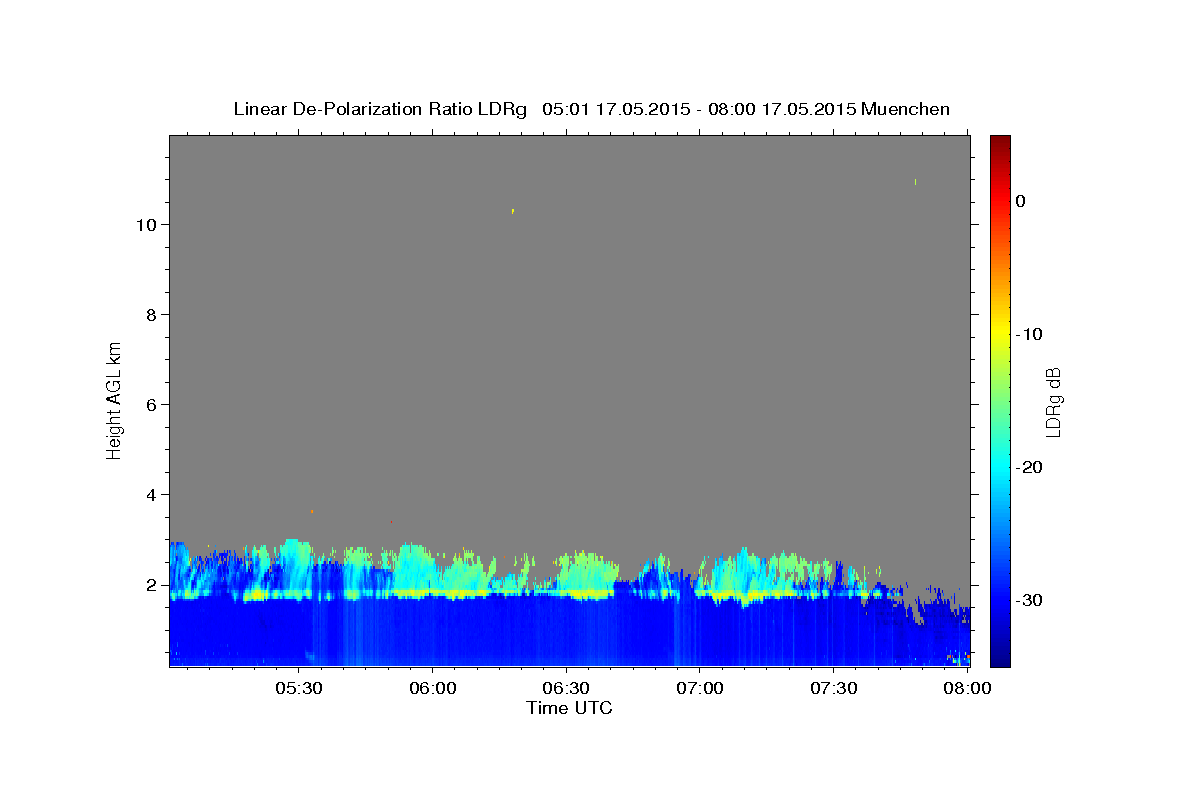Click the '08:00' time tick label
The height and width of the screenshot is (800, 1200).
(967, 688)
